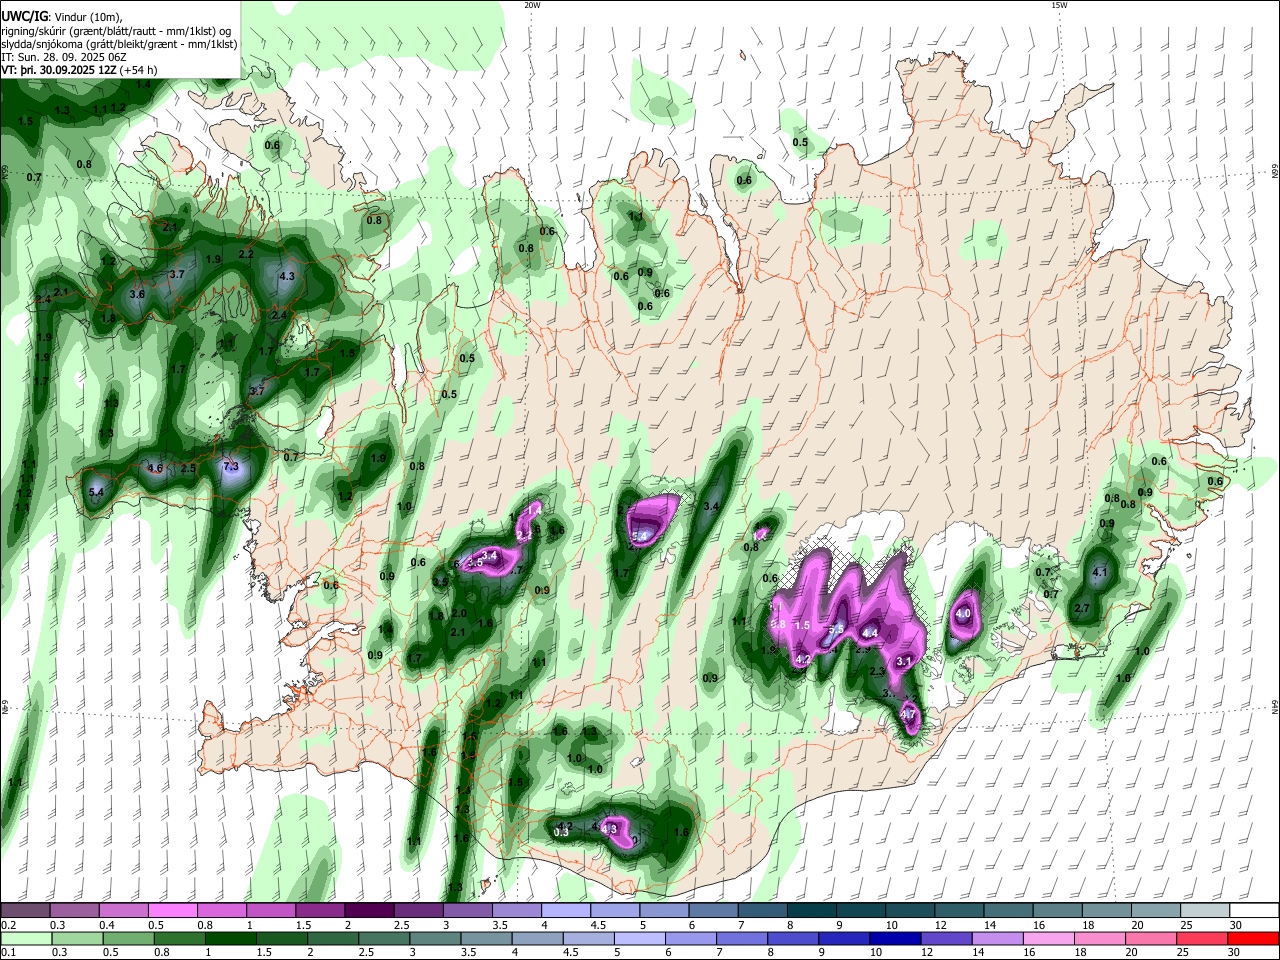1280x960 pixels.
Task: Click the '3.1' snowfall value on the map
Action: (904, 661)
